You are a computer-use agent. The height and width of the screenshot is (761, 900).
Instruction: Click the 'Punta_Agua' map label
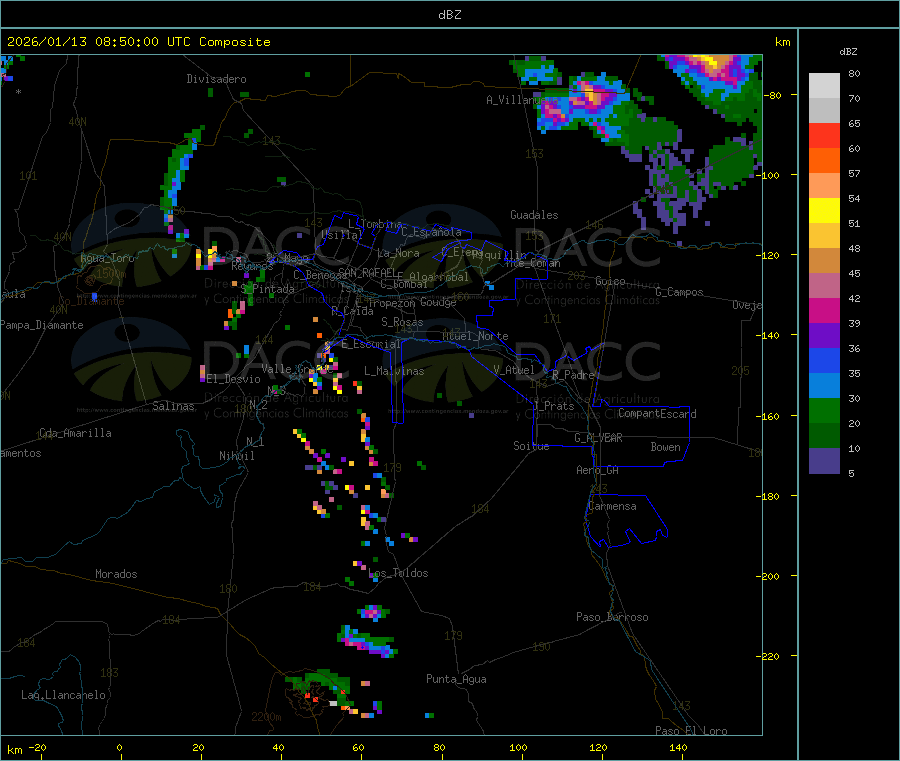456,679
